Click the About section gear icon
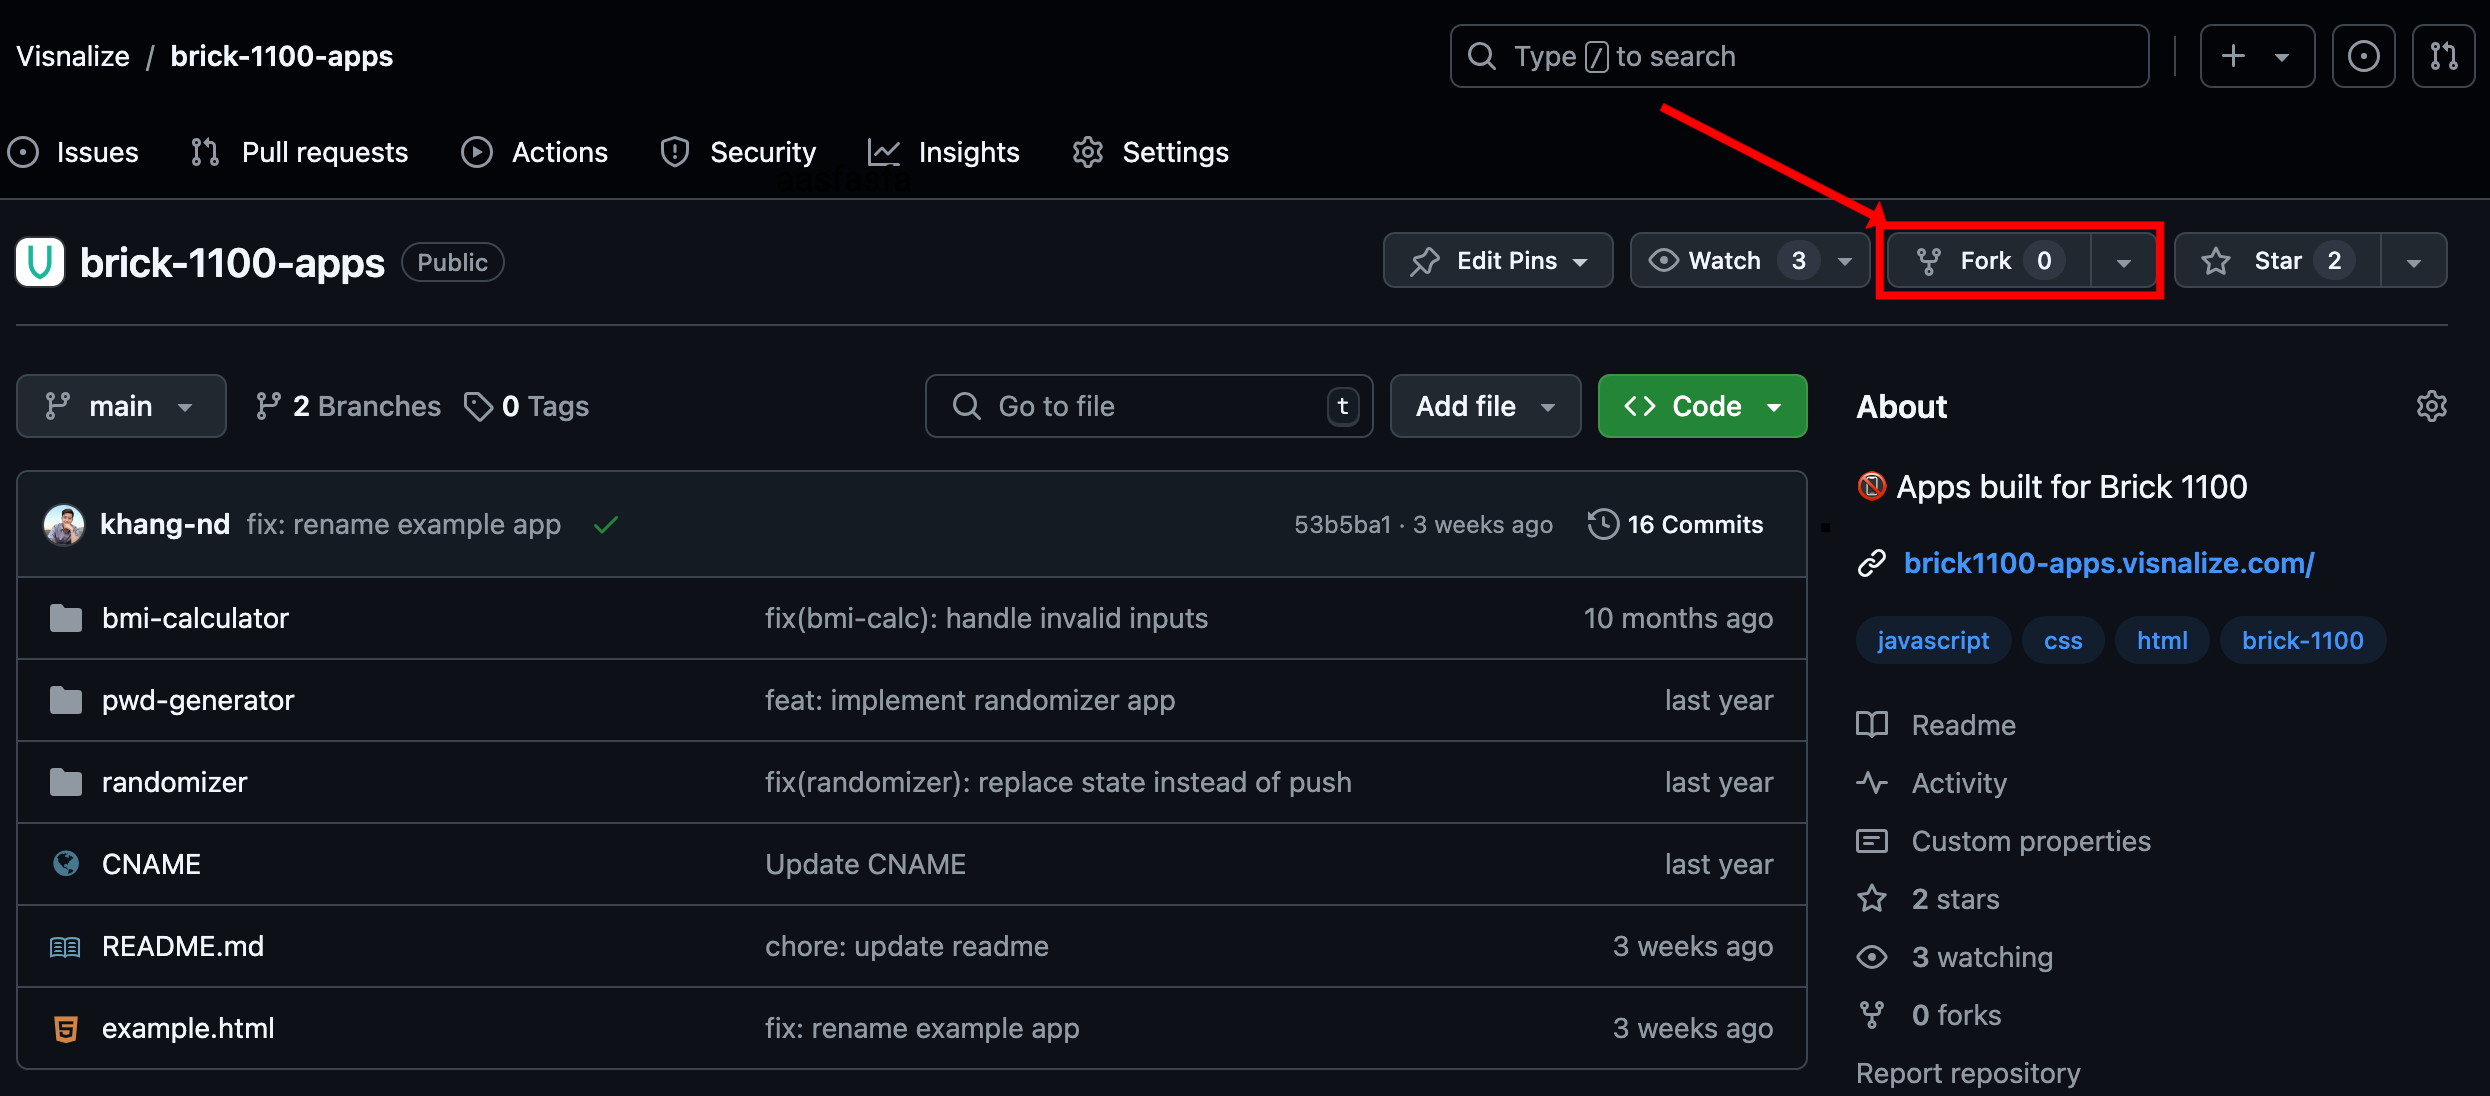The width and height of the screenshot is (2490, 1096). [x=2431, y=406]
